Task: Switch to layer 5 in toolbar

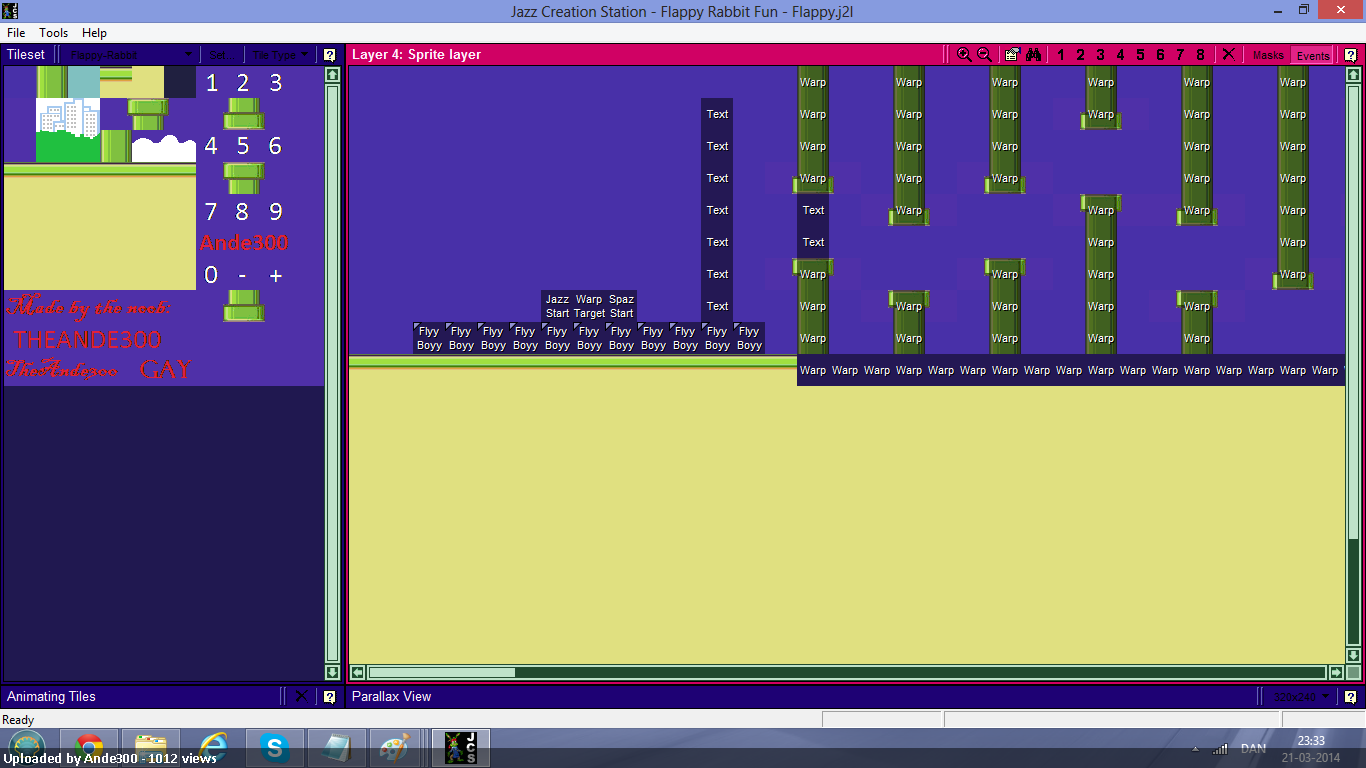Action: 1140,55
